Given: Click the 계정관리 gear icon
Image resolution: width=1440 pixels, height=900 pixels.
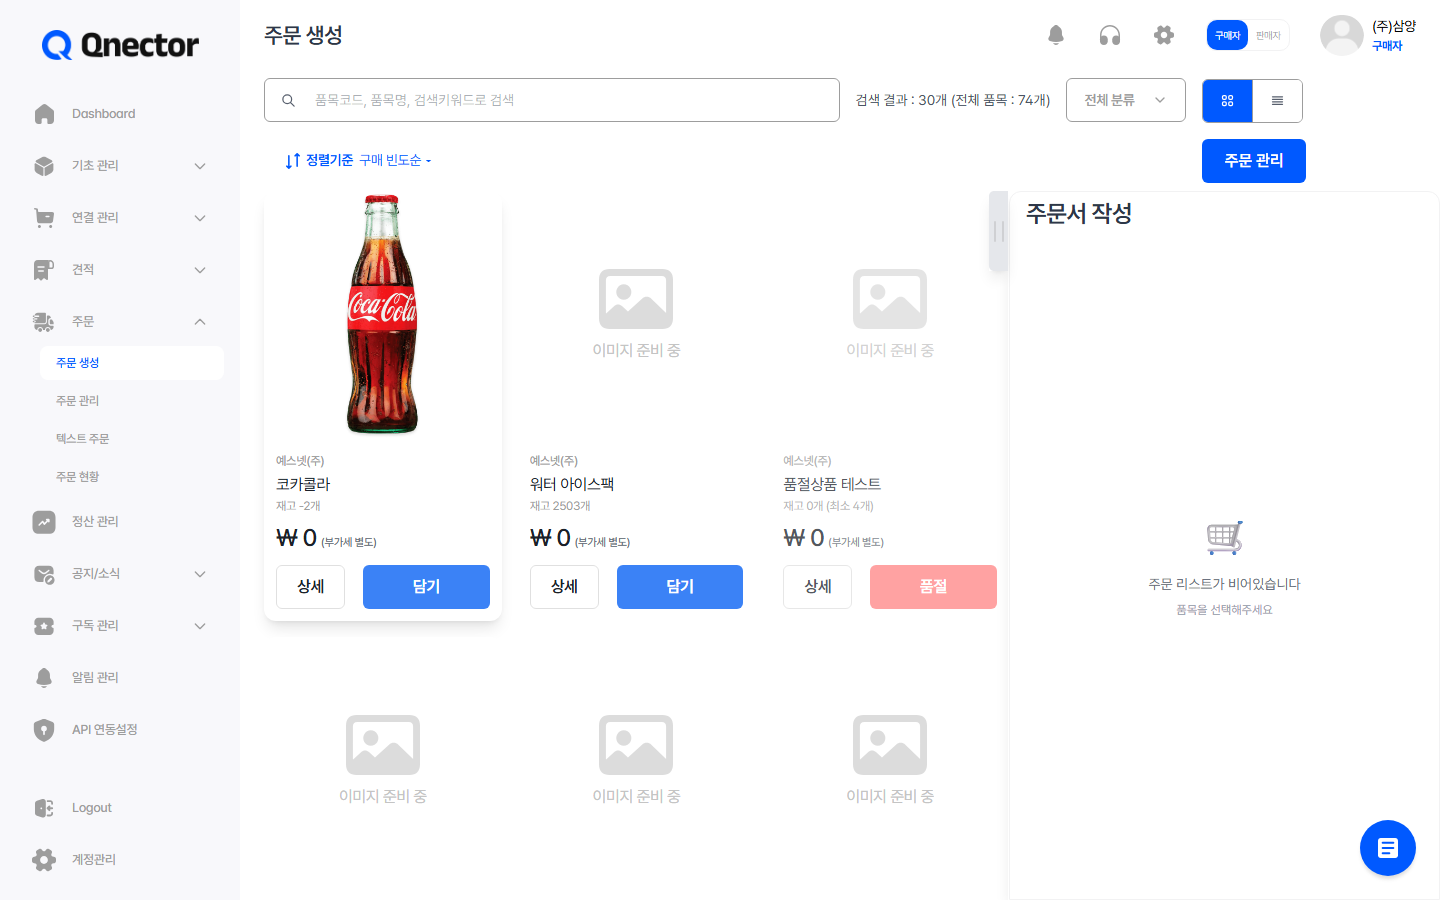Looking at the screenshot, I should click(x=44, y=860).
